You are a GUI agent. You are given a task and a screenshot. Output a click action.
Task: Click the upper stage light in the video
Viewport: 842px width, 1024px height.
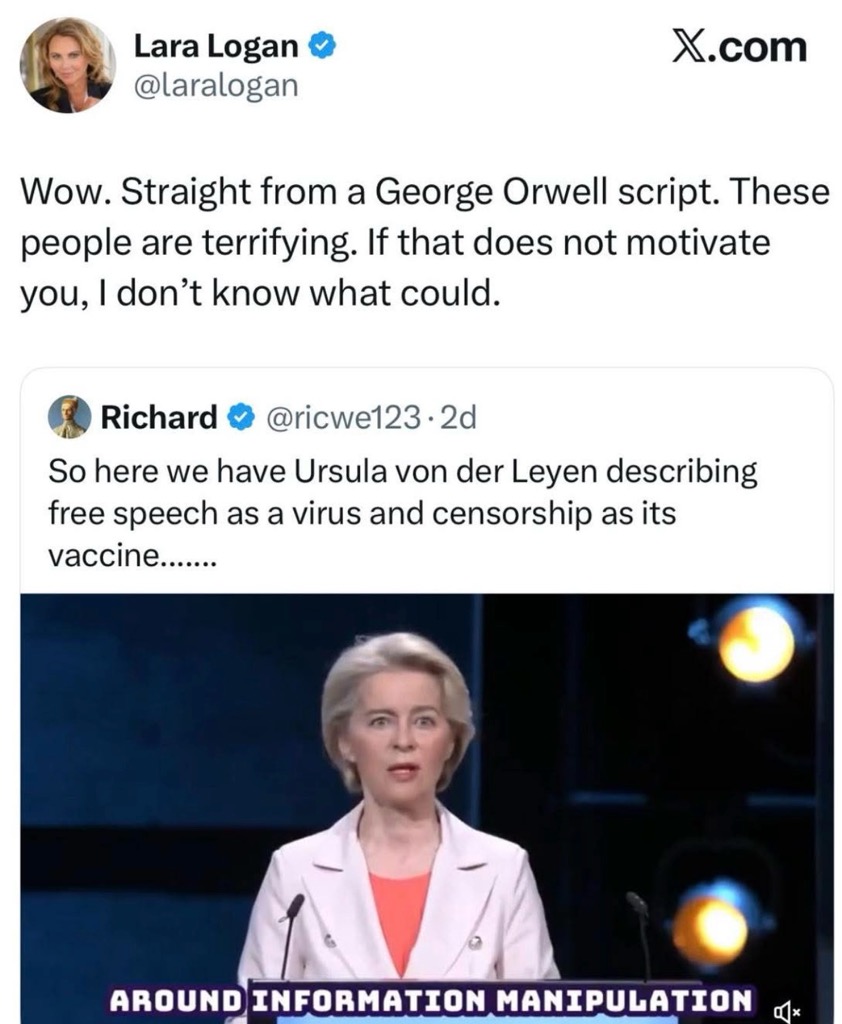[757, 641]
